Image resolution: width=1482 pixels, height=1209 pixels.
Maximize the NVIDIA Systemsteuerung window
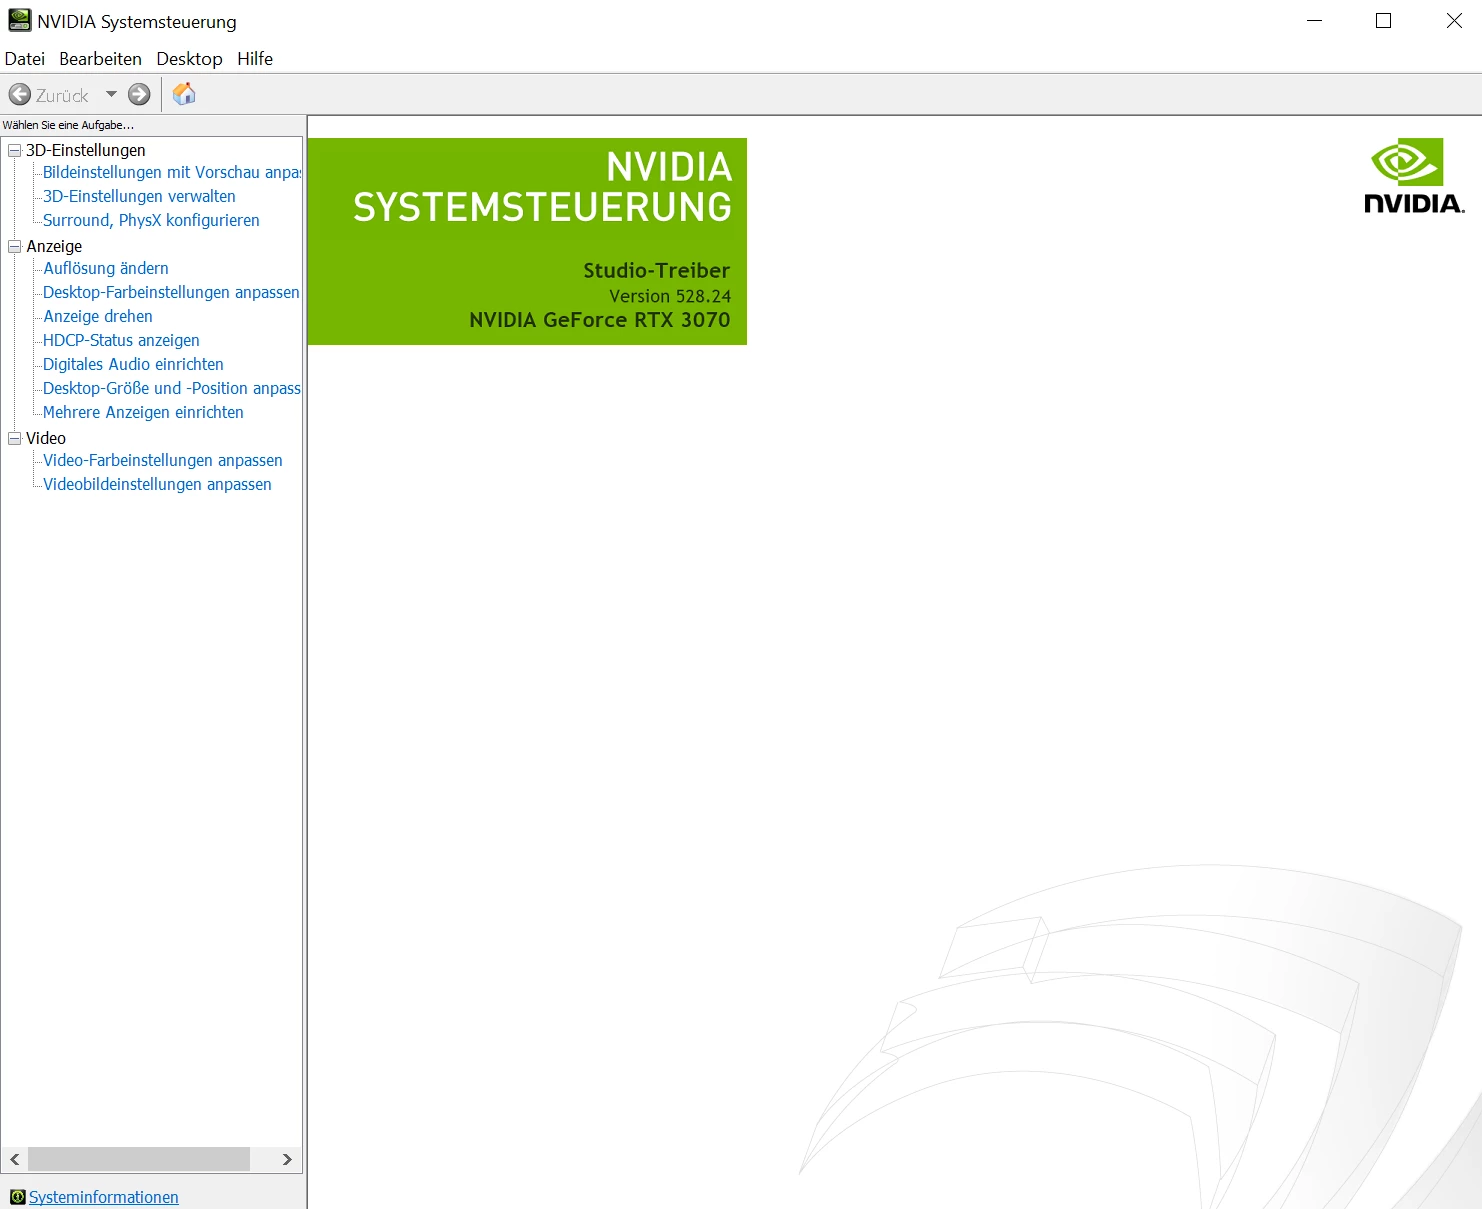pyautogui.click(x=1384, y=21)
